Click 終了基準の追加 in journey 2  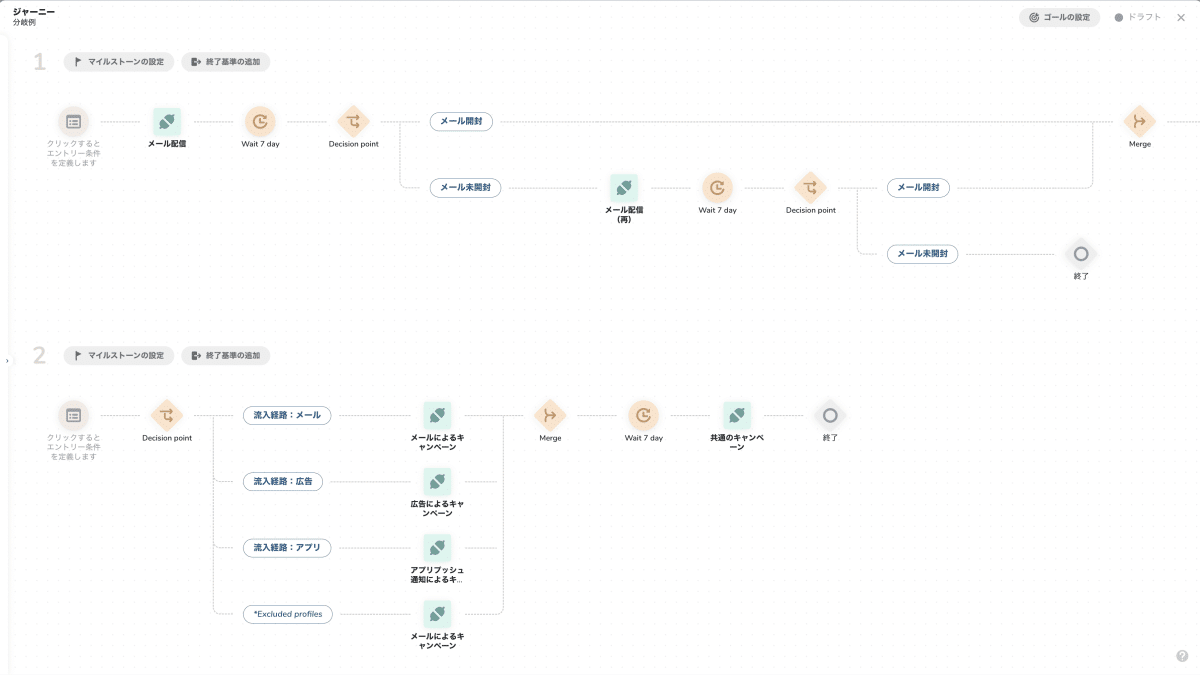click(225, 355)
